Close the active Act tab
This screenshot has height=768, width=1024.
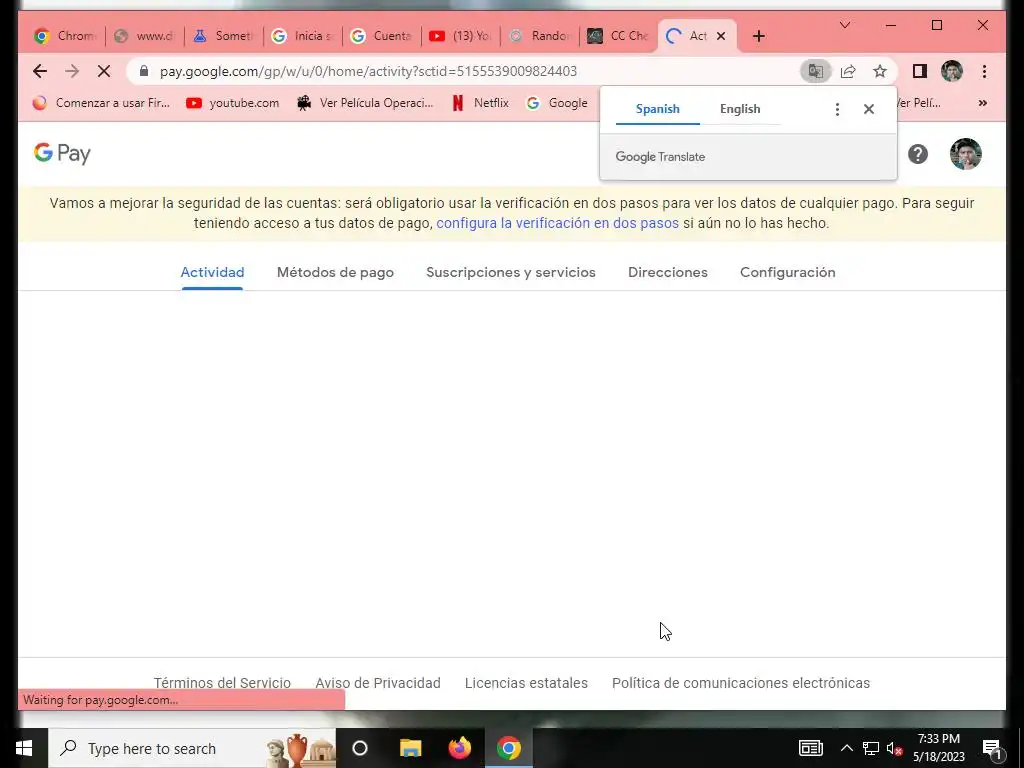point(721,36)
